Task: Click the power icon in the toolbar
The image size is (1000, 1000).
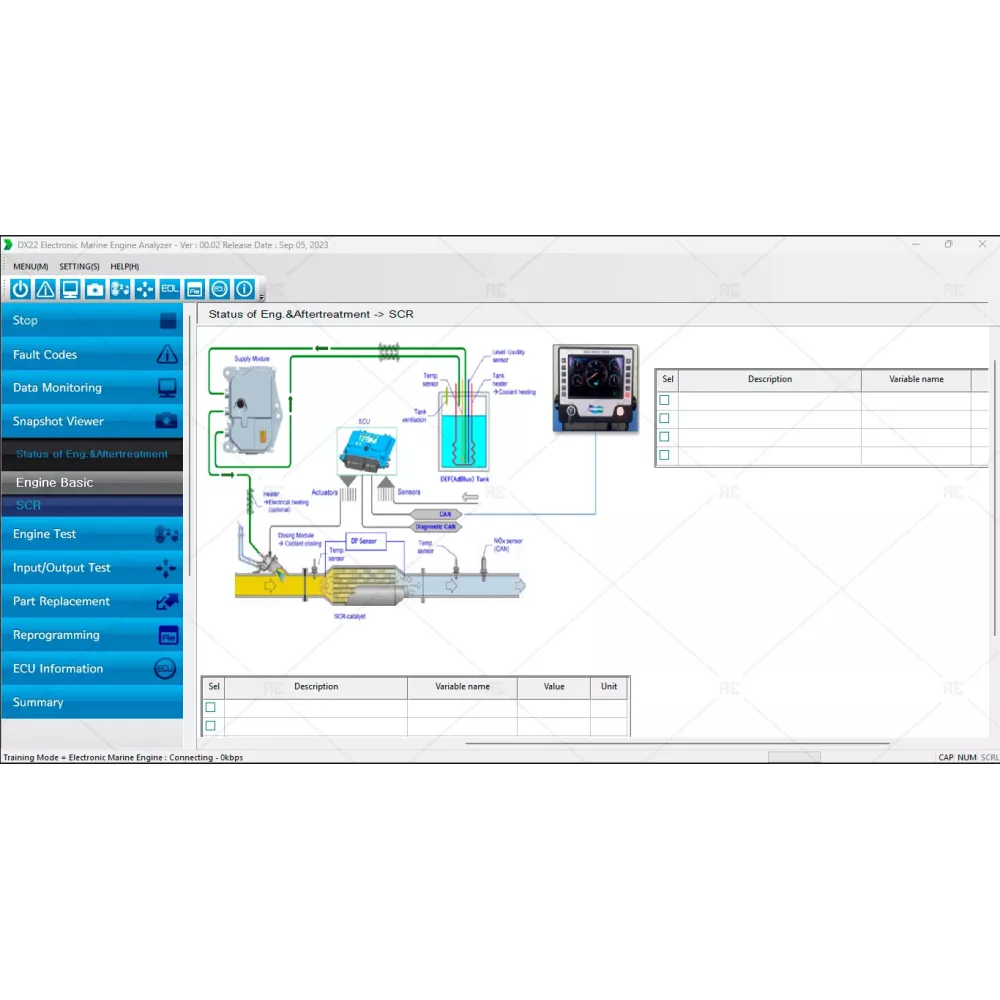Action: (x=20, y=289)
